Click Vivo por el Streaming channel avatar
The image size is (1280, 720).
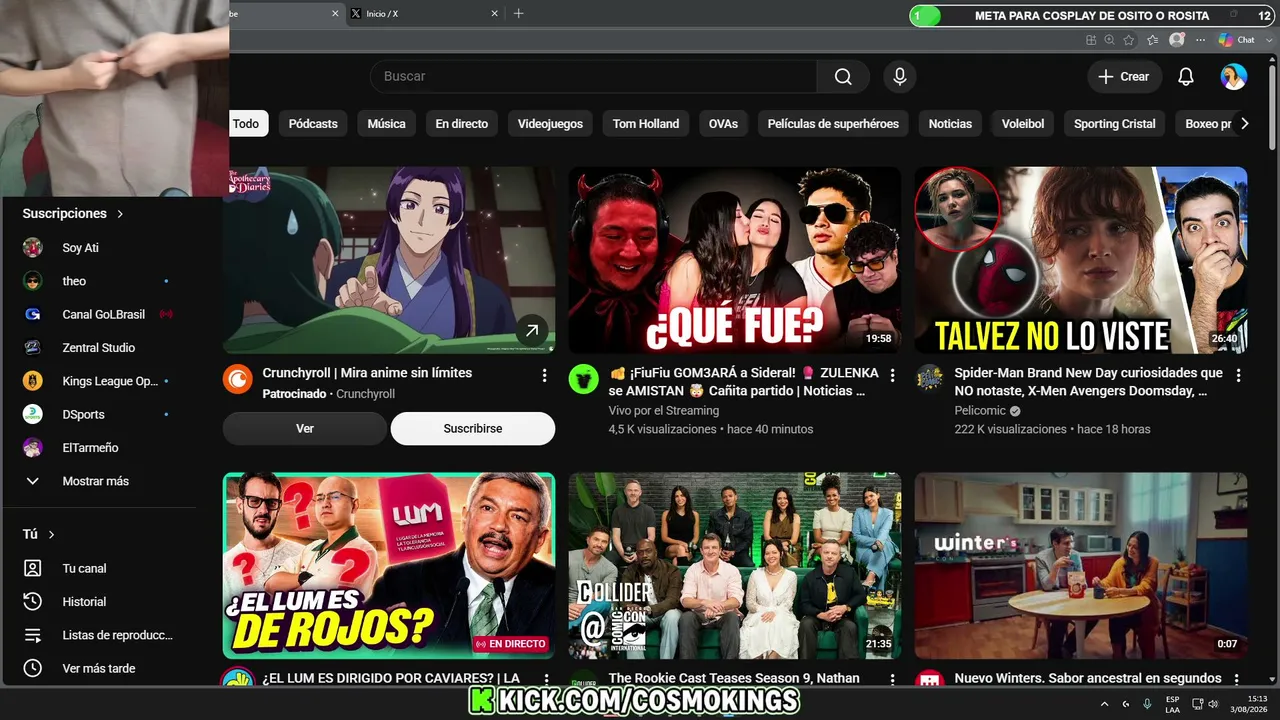coord(584,379)
